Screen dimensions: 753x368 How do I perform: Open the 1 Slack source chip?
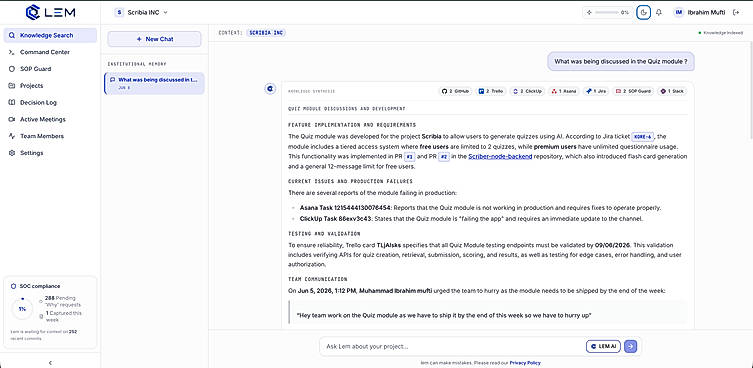coord(672,91)
